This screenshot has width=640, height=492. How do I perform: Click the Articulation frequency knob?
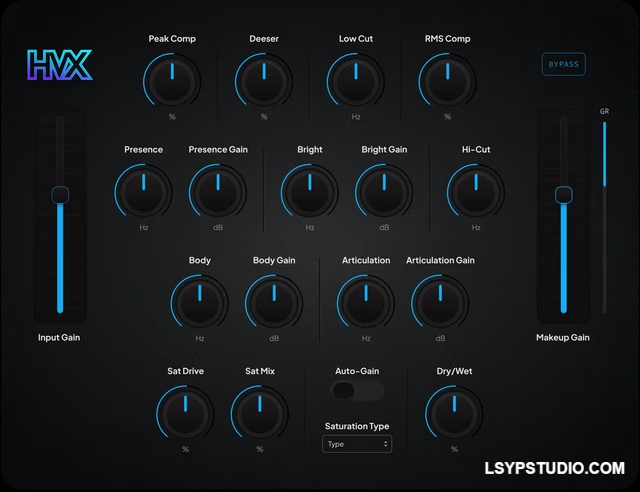tap(366, 303)
